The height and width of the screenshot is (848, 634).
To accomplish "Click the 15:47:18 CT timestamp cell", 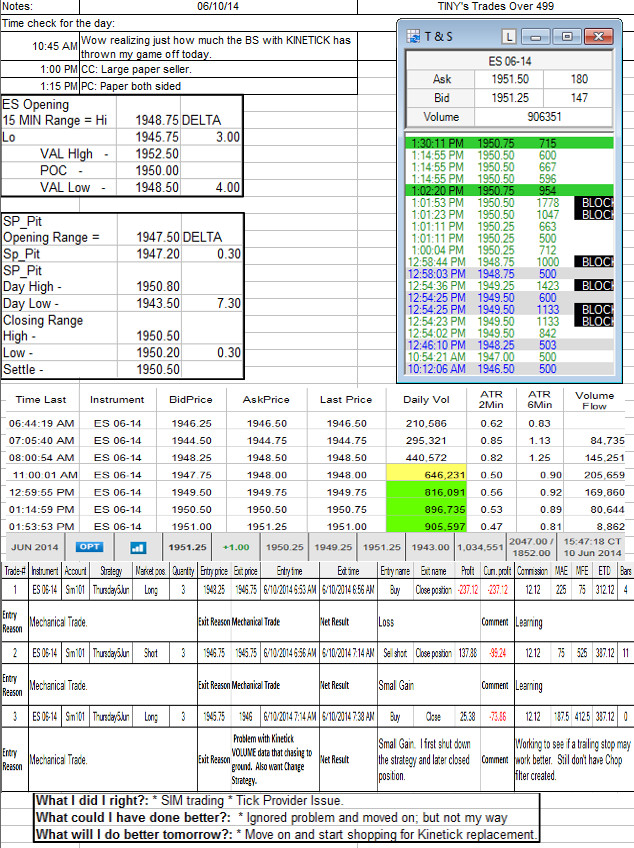I will coord(592,547).
